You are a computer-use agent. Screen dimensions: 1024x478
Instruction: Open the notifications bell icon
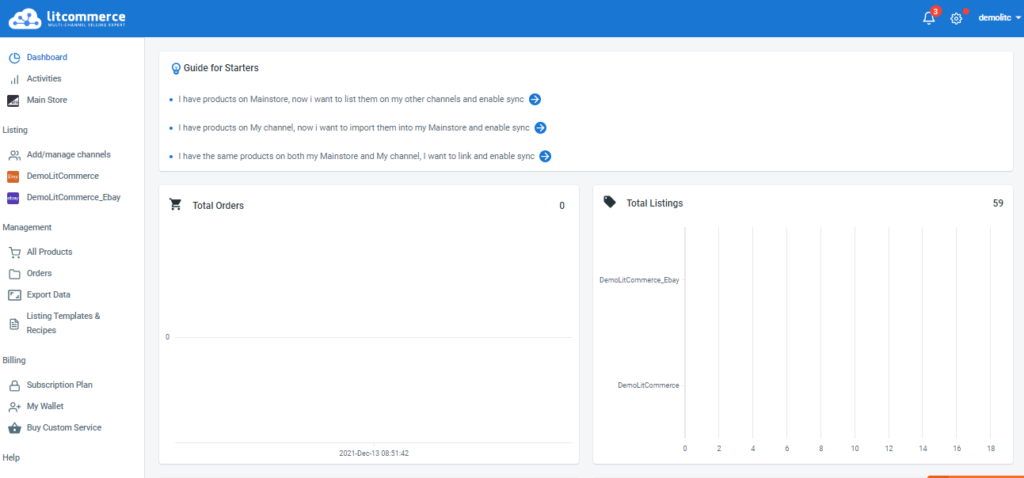[x=928, y=18]
